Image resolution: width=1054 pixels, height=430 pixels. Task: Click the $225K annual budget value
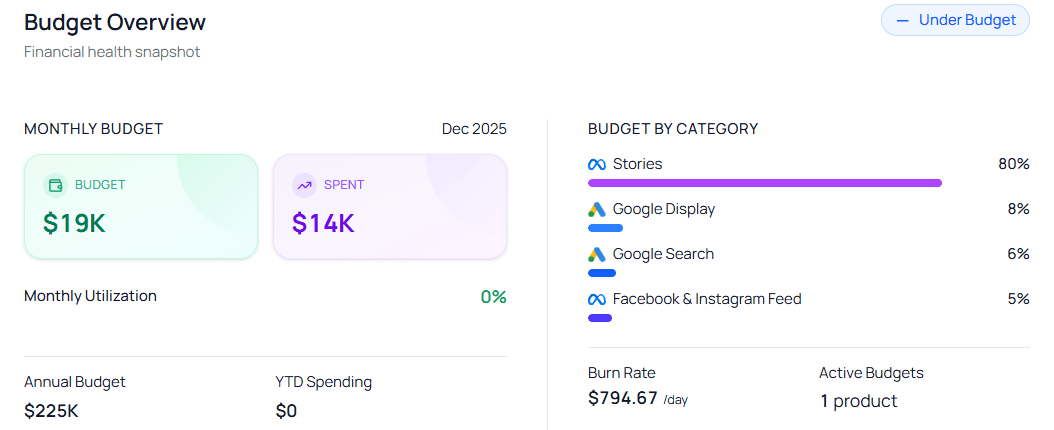pos(51,411)
